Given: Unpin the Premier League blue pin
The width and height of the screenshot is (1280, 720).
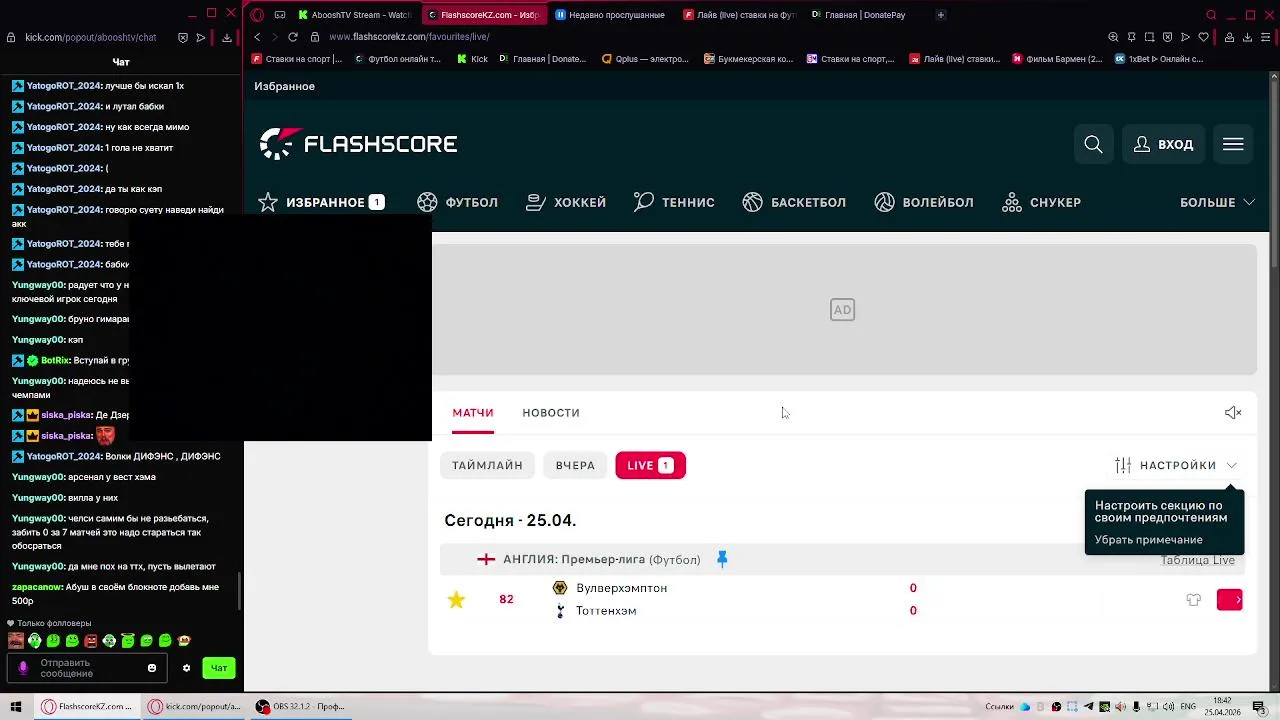Looking at the screenshot, I should (x=722, y=559).
